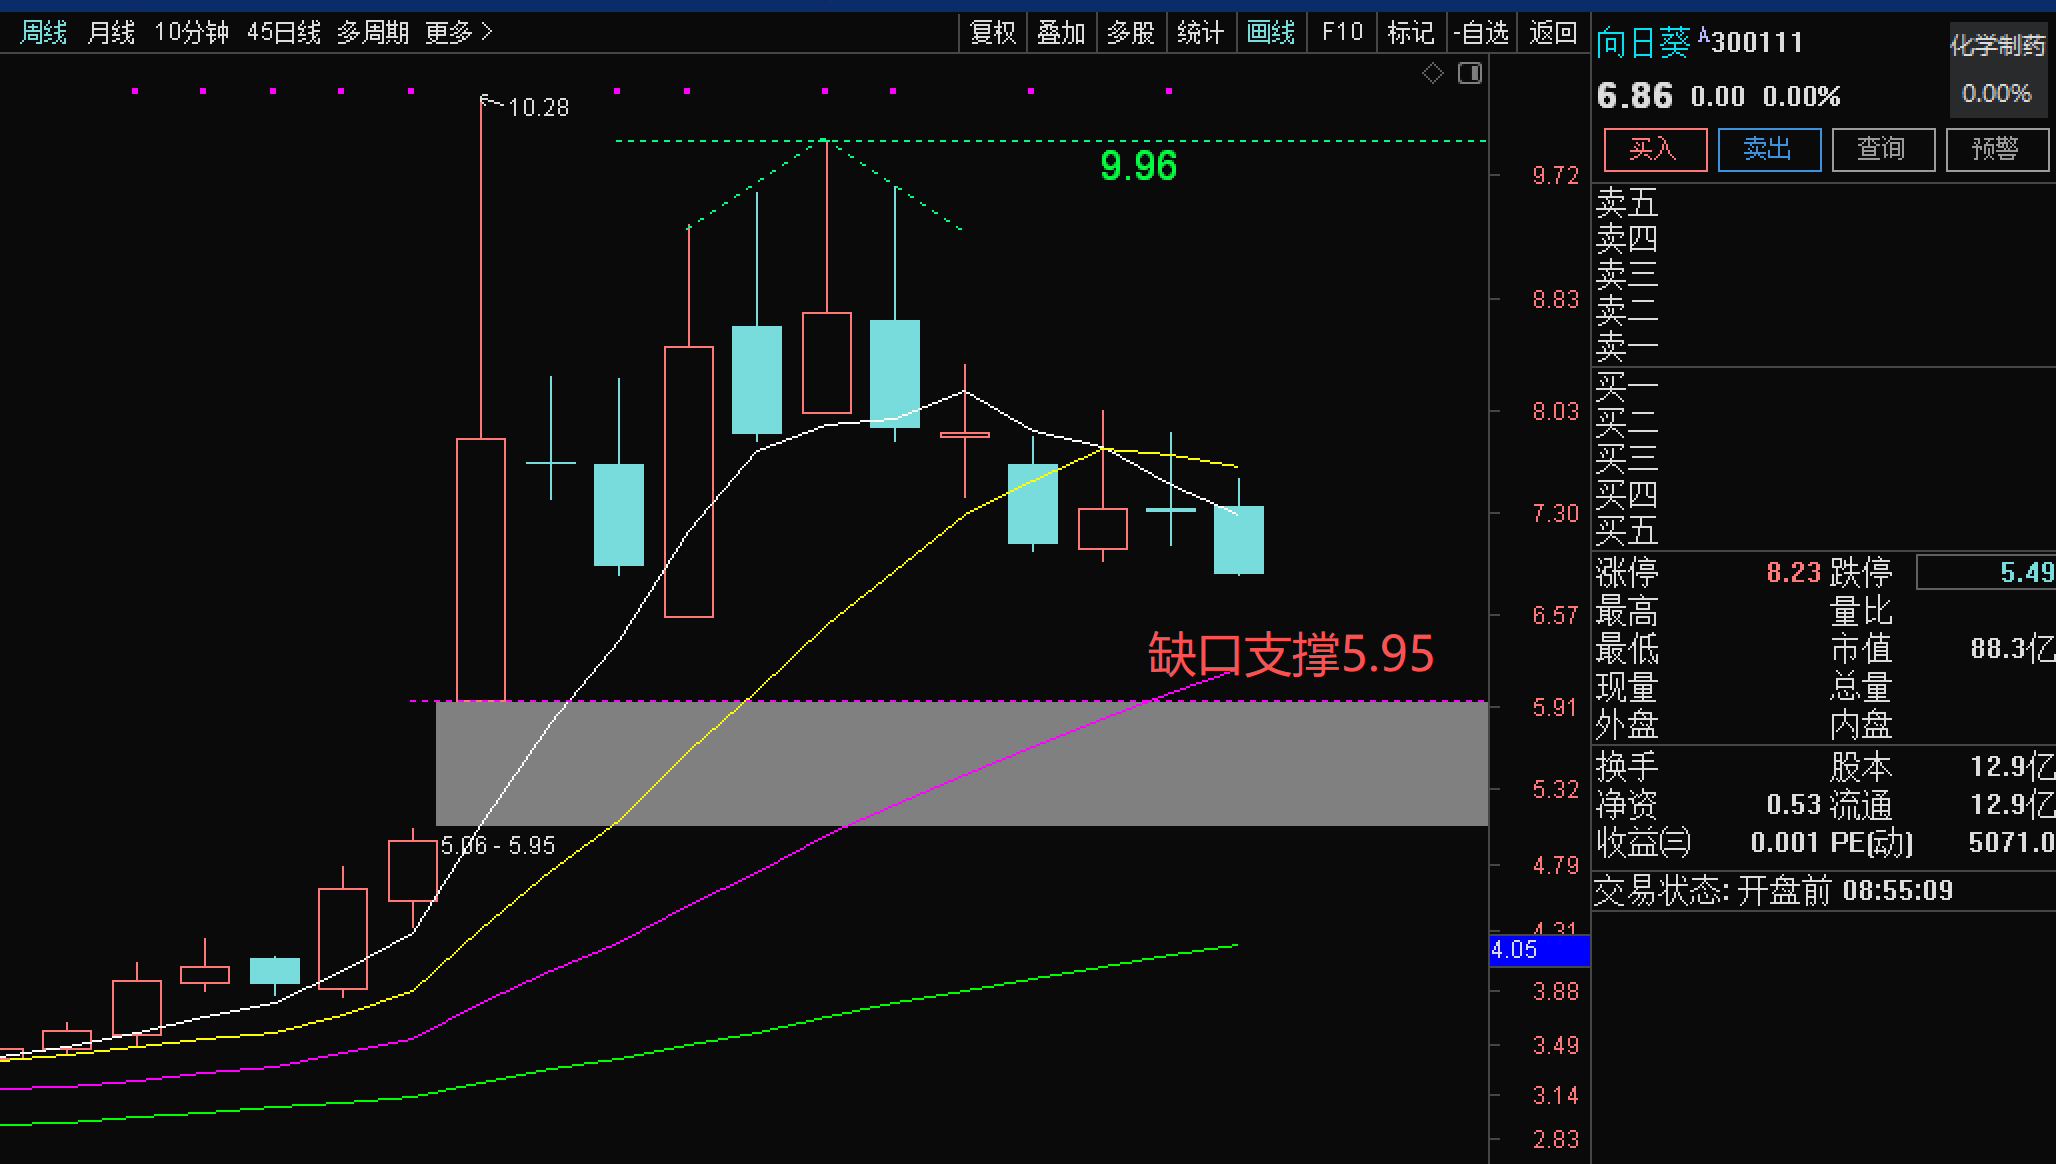Click the small A-share badge beside 300111

pyautogui.click(x=1704, y=37)
